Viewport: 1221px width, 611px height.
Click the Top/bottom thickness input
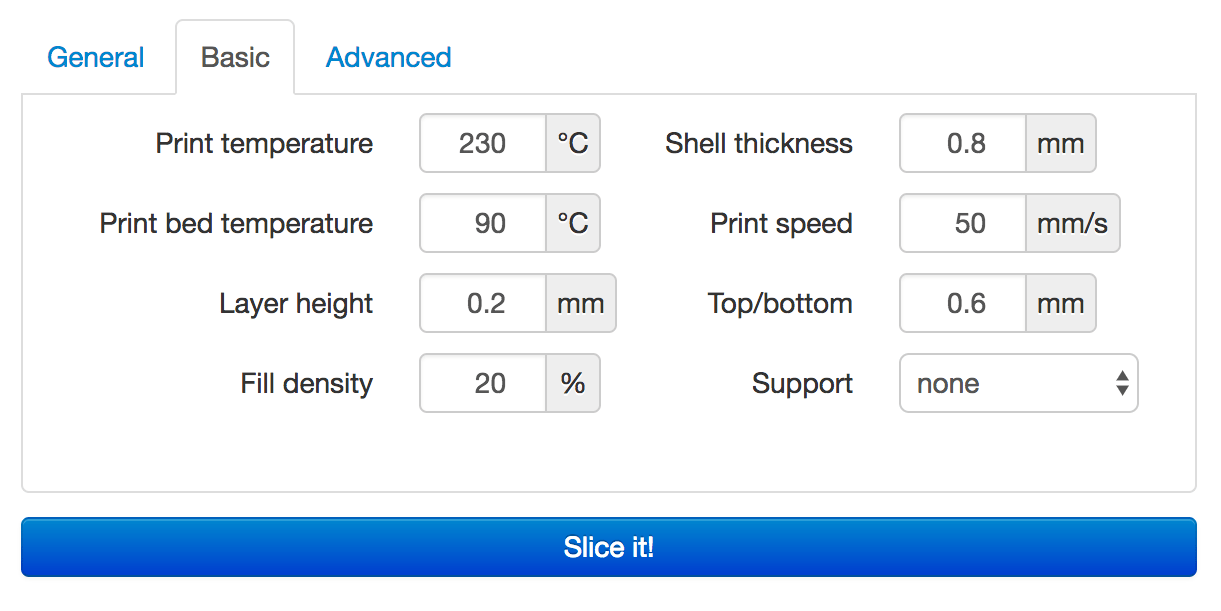coord(961,303)
